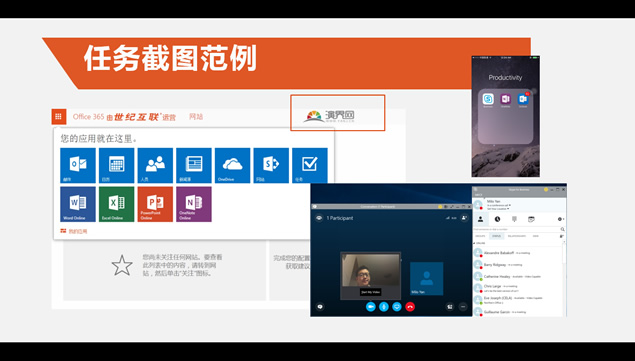Open the People tile
Screen dimensions: 635x361
155,165
